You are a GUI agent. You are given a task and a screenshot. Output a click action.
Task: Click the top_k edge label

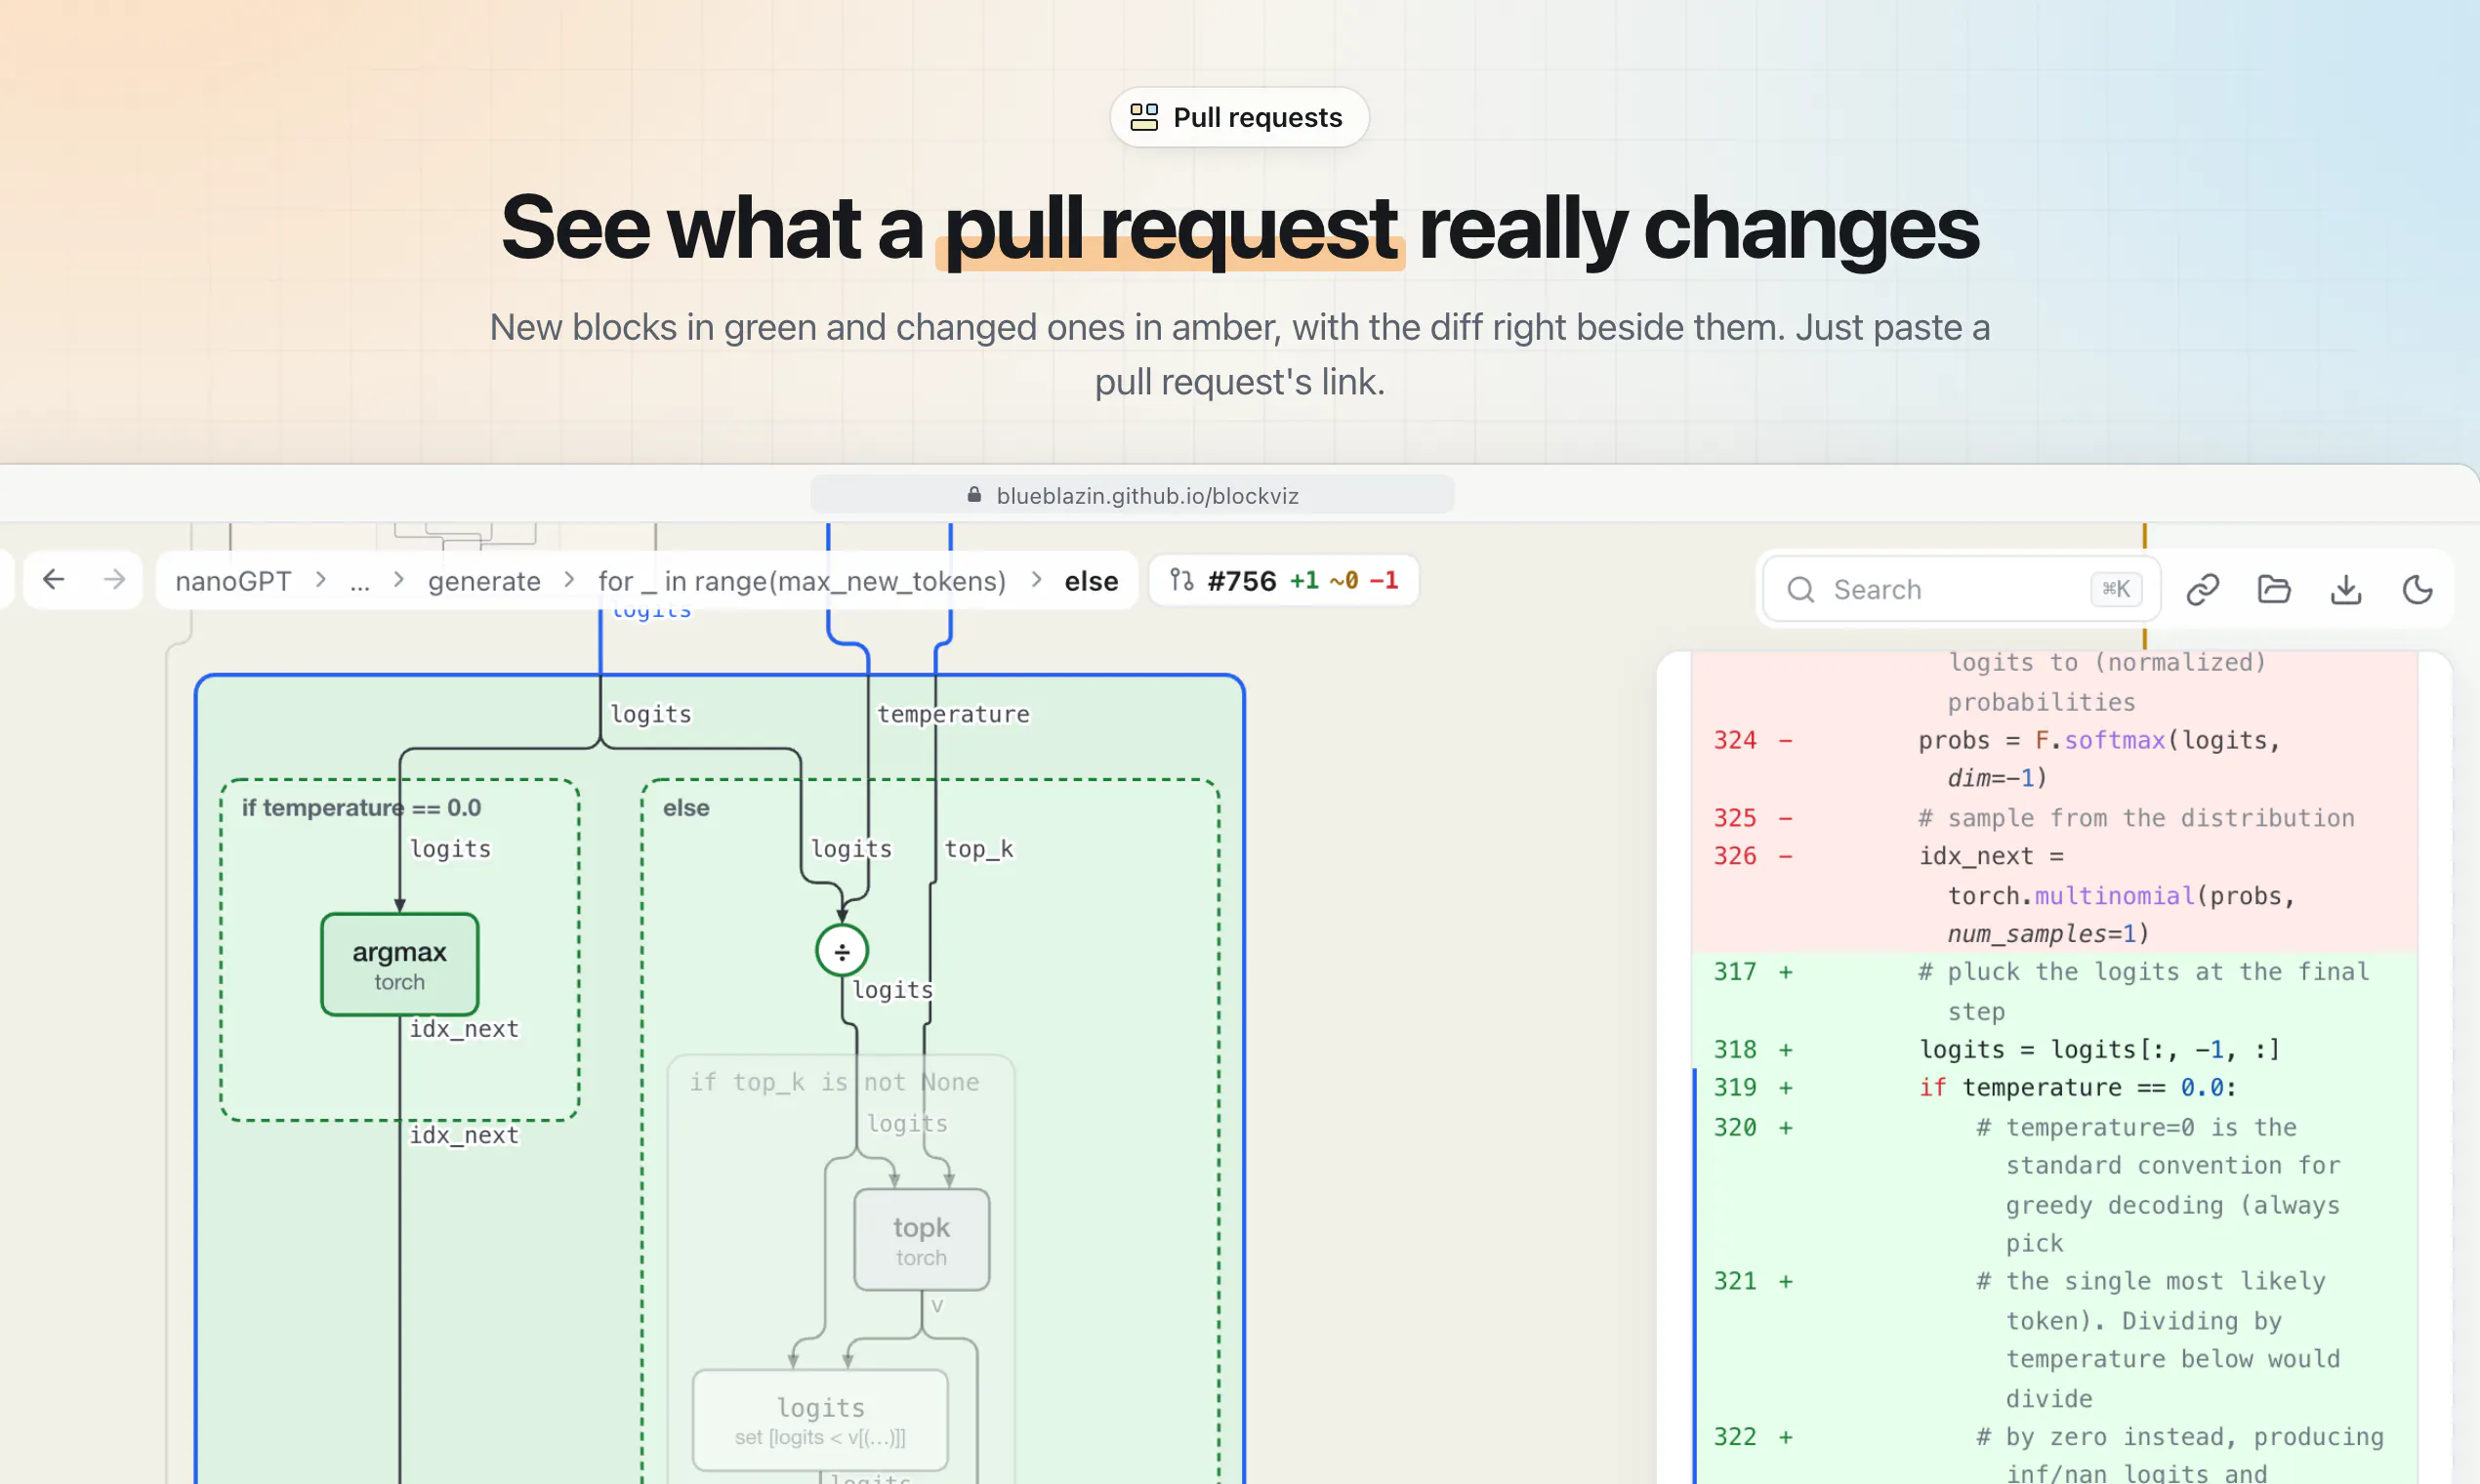[979, 849]
